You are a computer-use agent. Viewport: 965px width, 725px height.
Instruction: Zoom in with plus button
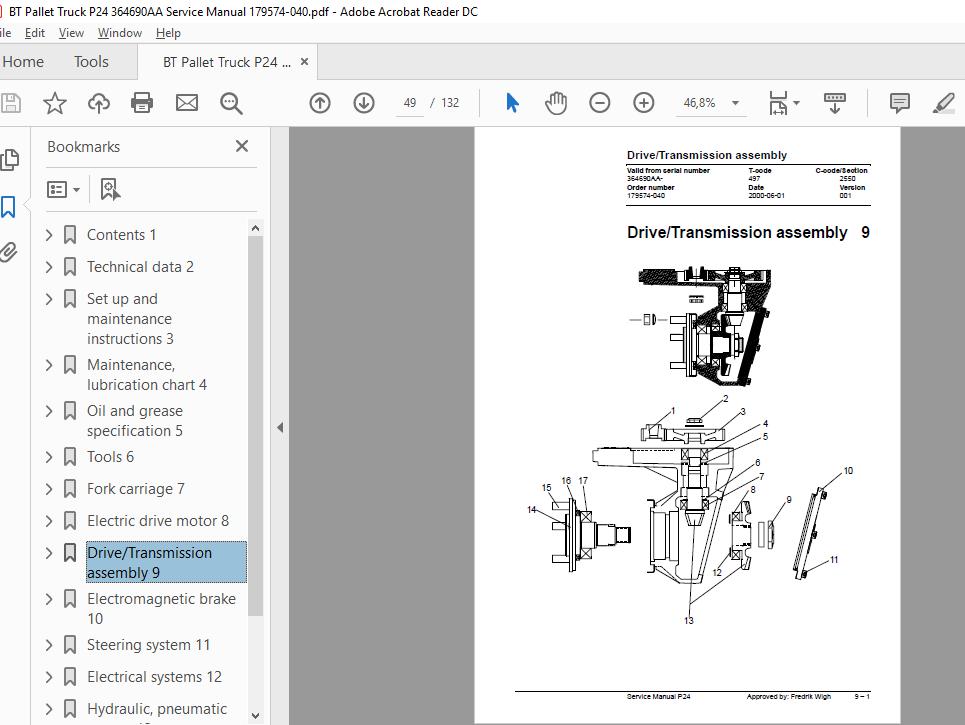click(644, 103)
